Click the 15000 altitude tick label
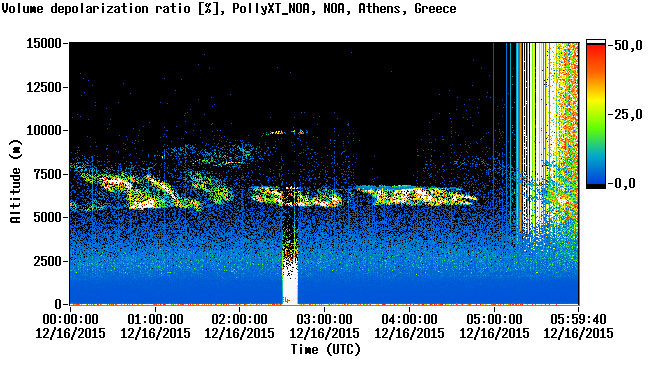The image size is (665, 389). point(44,43)
